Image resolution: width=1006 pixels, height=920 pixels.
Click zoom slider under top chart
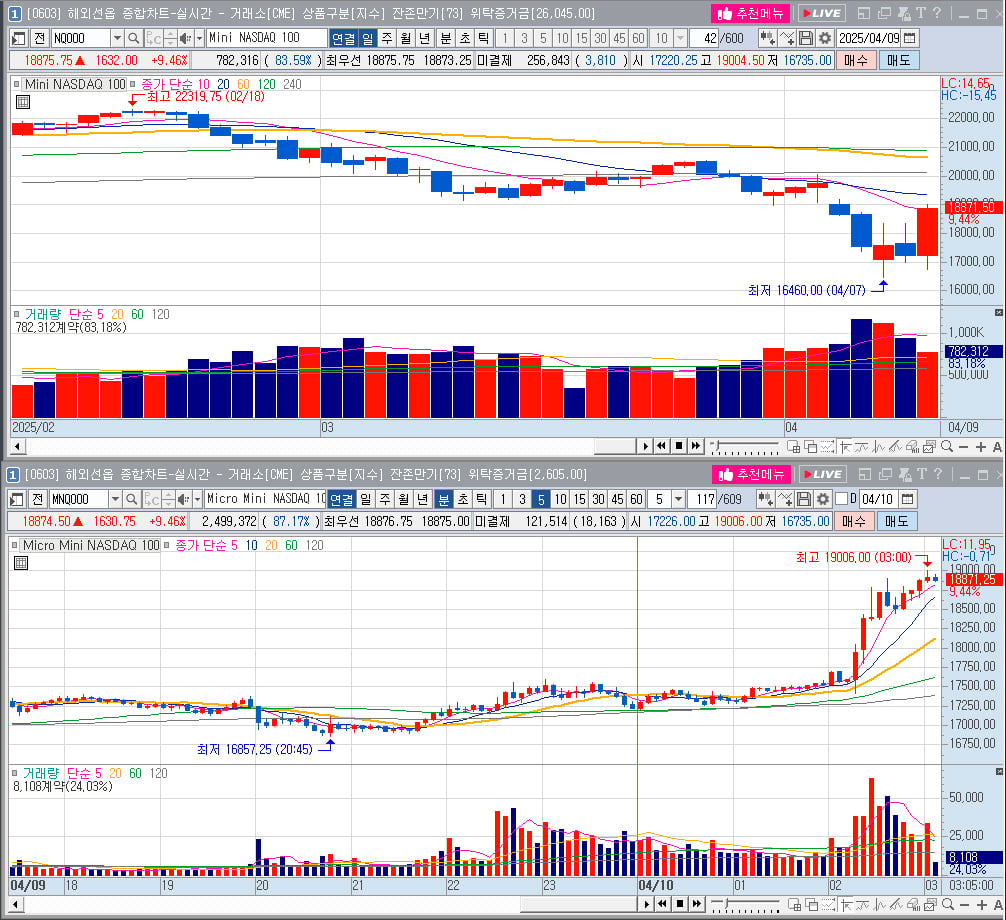(744, 446)
